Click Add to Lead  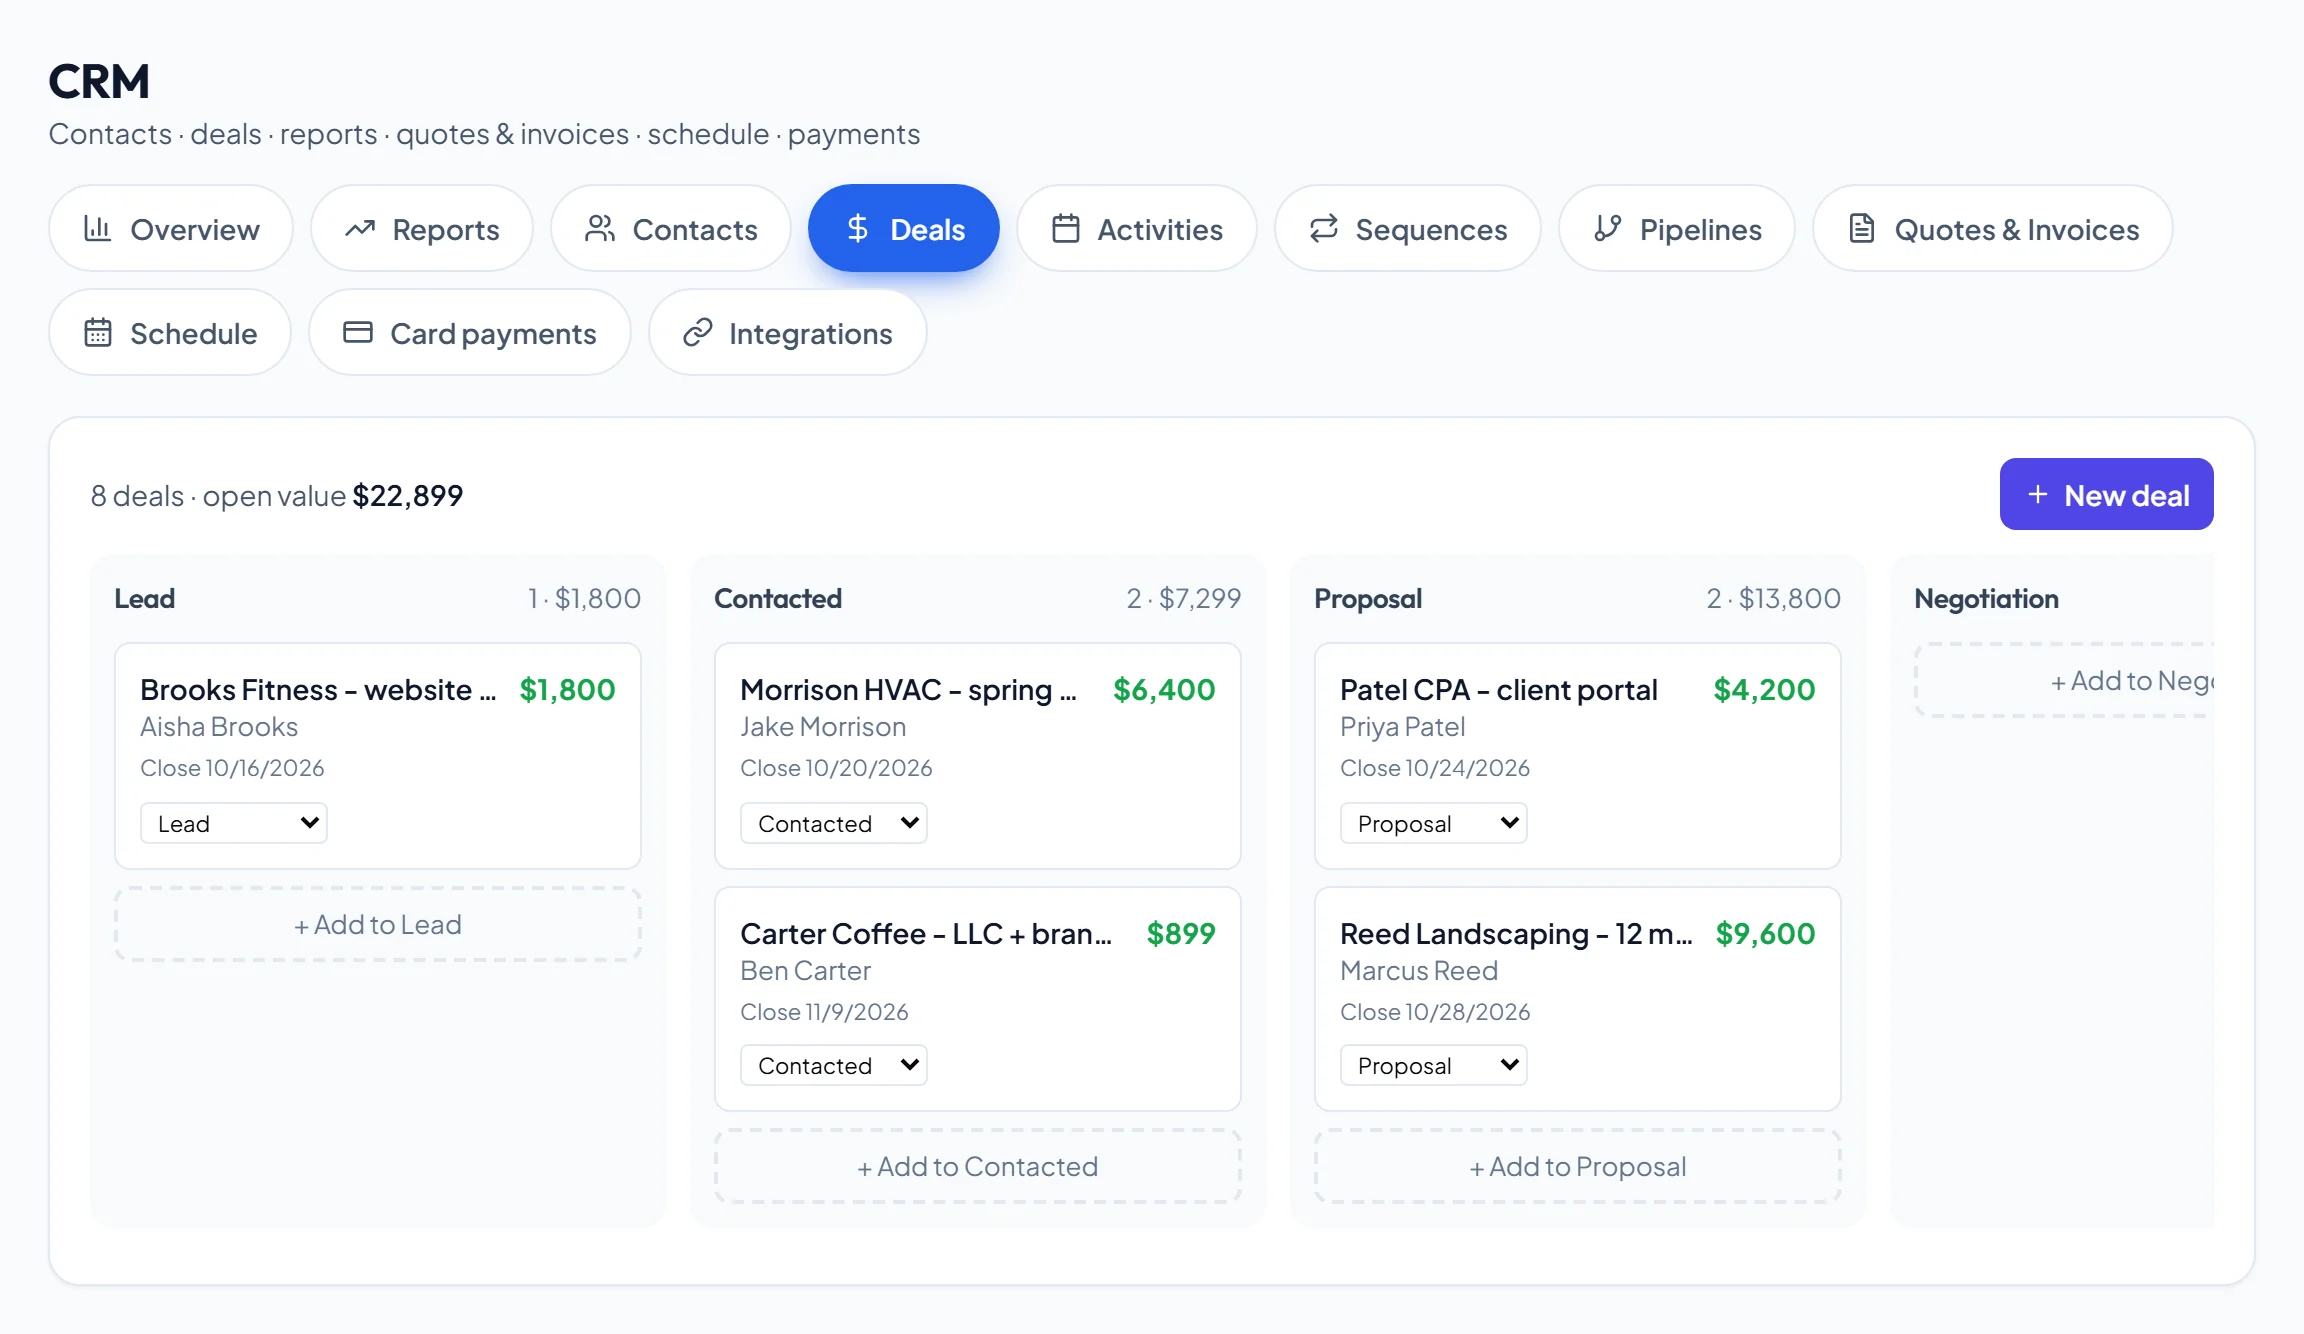point(378,924)
